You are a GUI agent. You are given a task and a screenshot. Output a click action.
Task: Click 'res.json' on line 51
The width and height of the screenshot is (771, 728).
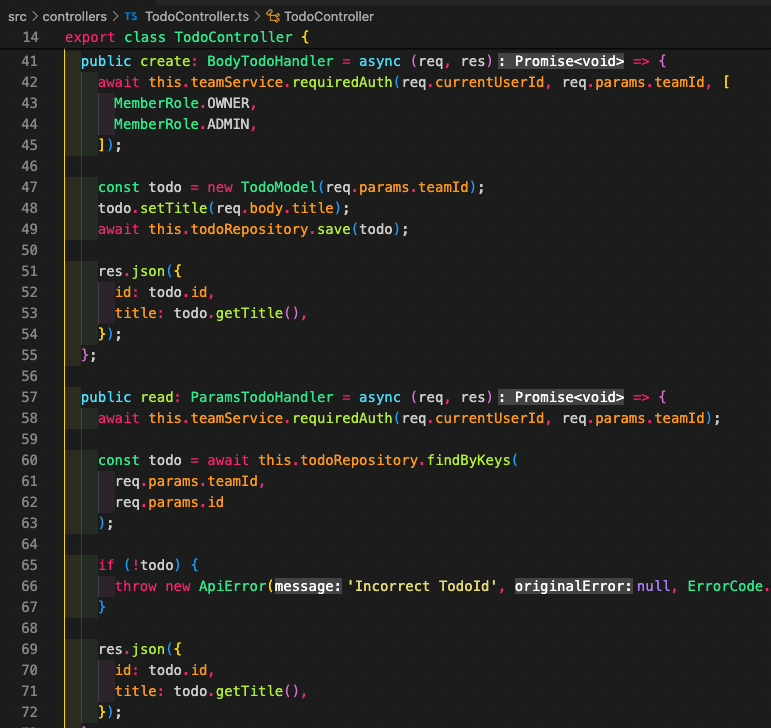point(131,271)
